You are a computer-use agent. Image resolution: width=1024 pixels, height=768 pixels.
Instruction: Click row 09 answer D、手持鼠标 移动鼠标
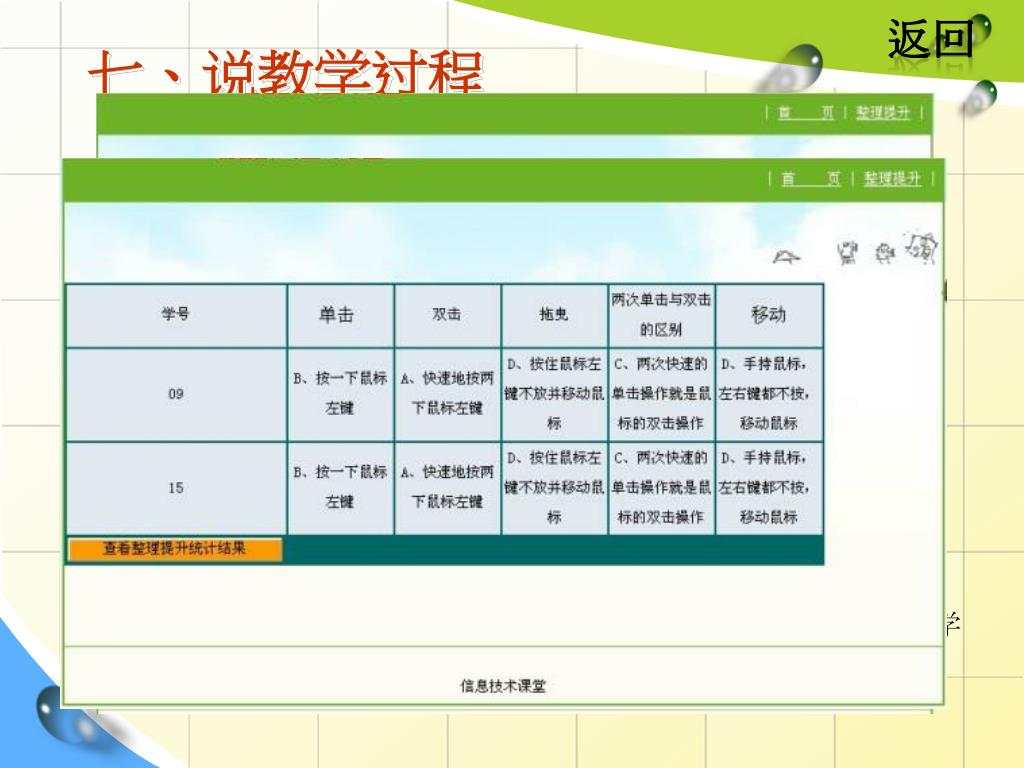769,394
